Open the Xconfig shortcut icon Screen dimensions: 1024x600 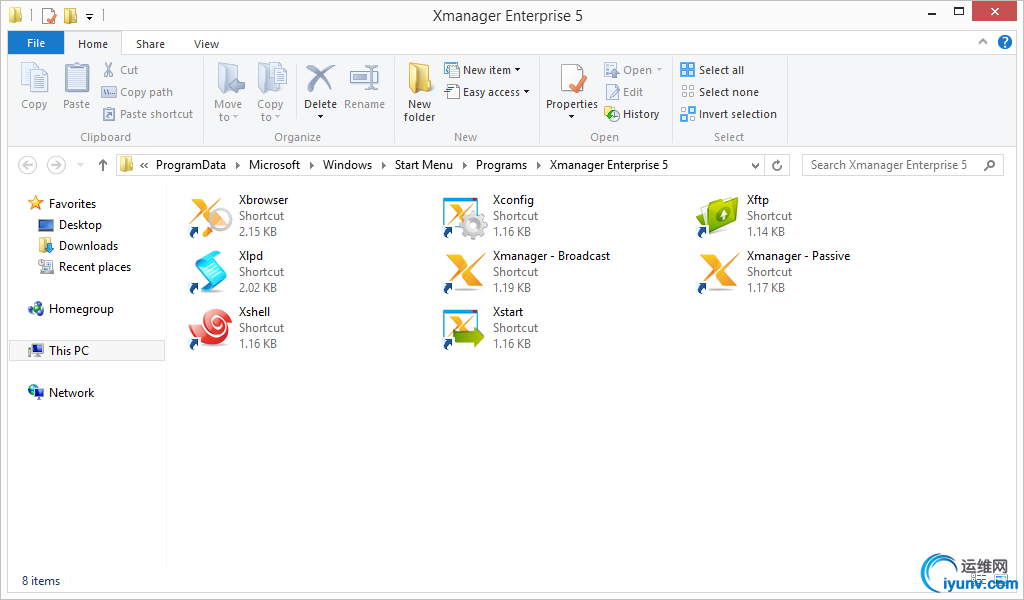pos(464,217)
